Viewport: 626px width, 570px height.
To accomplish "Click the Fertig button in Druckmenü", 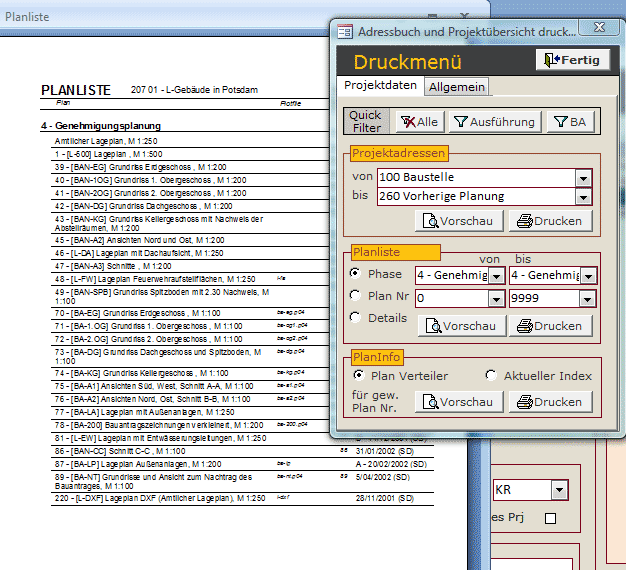I will (573, 60).
